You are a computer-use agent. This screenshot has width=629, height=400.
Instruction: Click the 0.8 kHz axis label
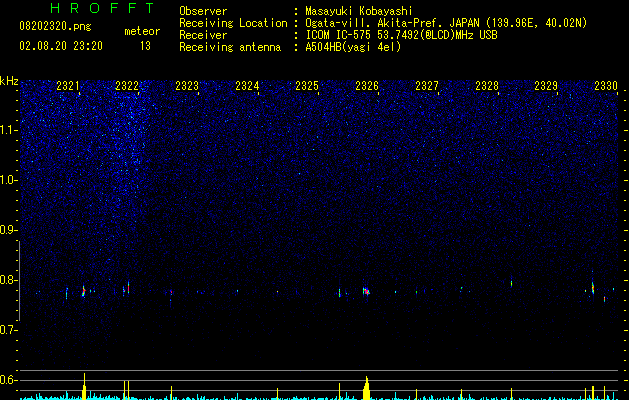click(x=9, y=280)
